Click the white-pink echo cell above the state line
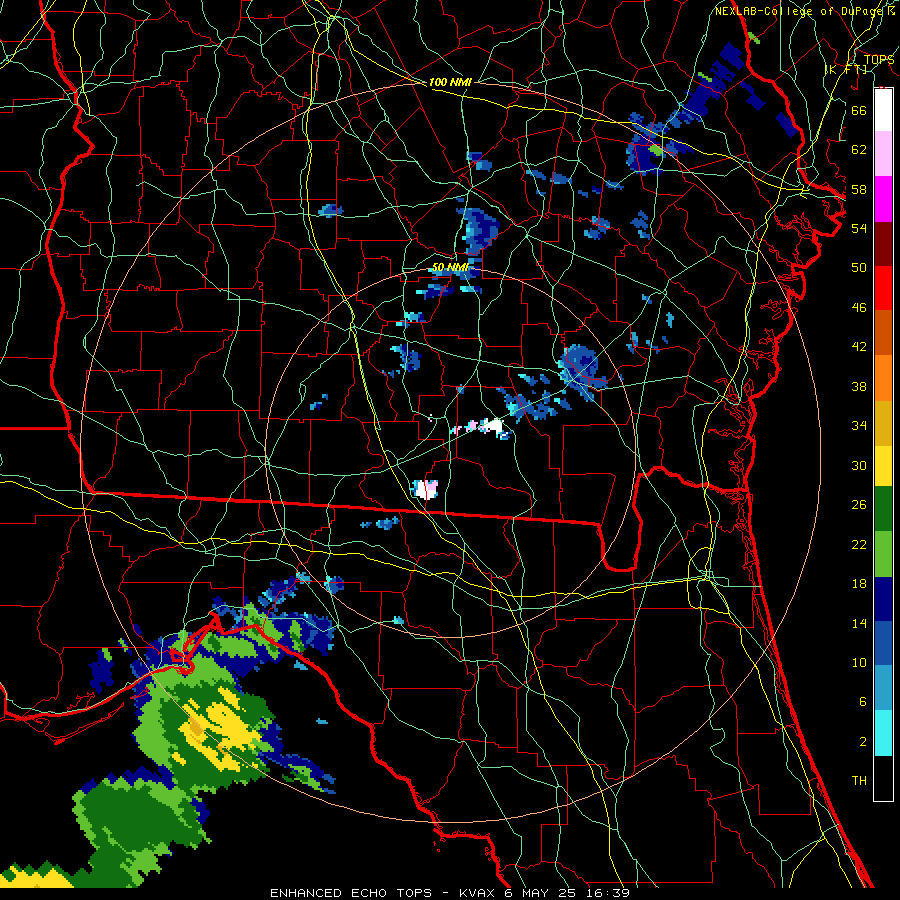The width and height of the screenshot is (900, 900). tap(425, 489)
